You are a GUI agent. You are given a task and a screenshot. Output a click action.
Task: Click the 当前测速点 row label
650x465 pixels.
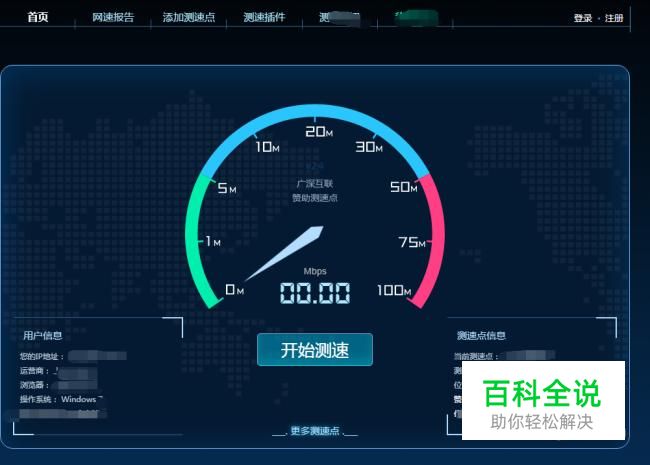point(475,356)
